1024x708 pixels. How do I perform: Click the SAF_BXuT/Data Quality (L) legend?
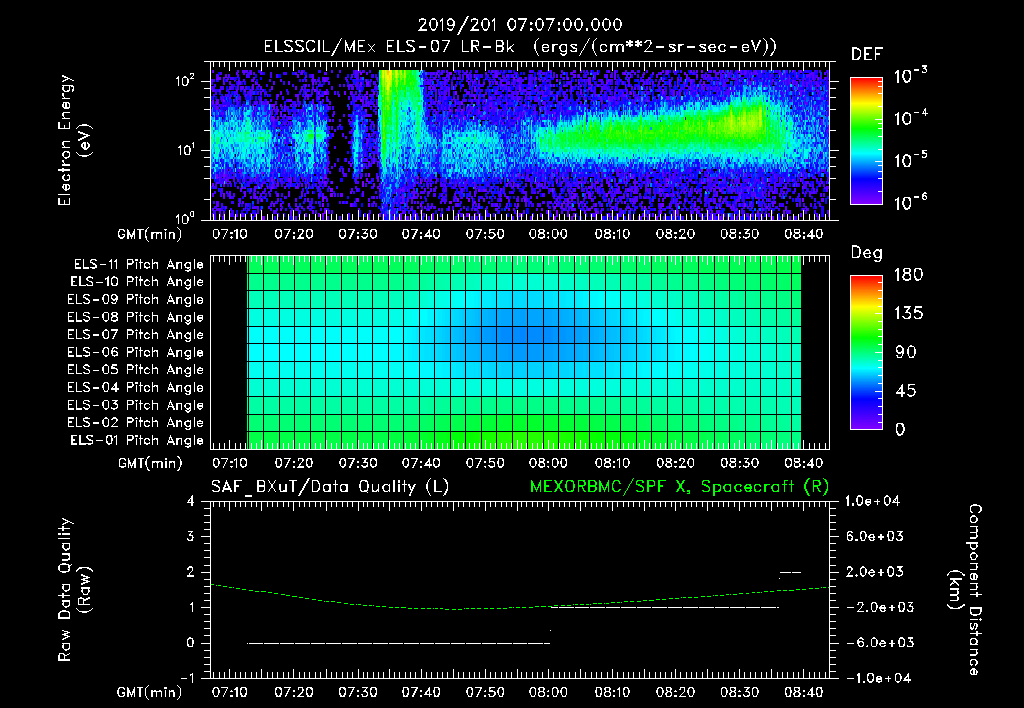(x=330, y=487)
